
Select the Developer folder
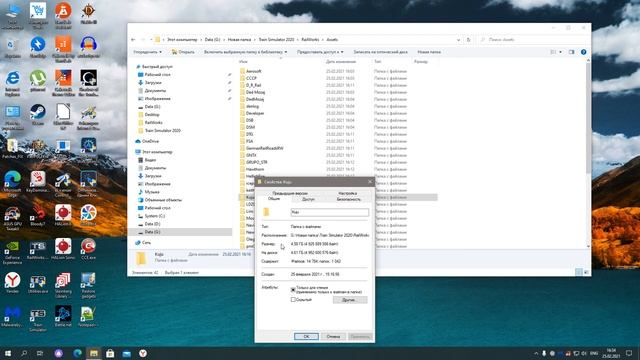(255, 113)
